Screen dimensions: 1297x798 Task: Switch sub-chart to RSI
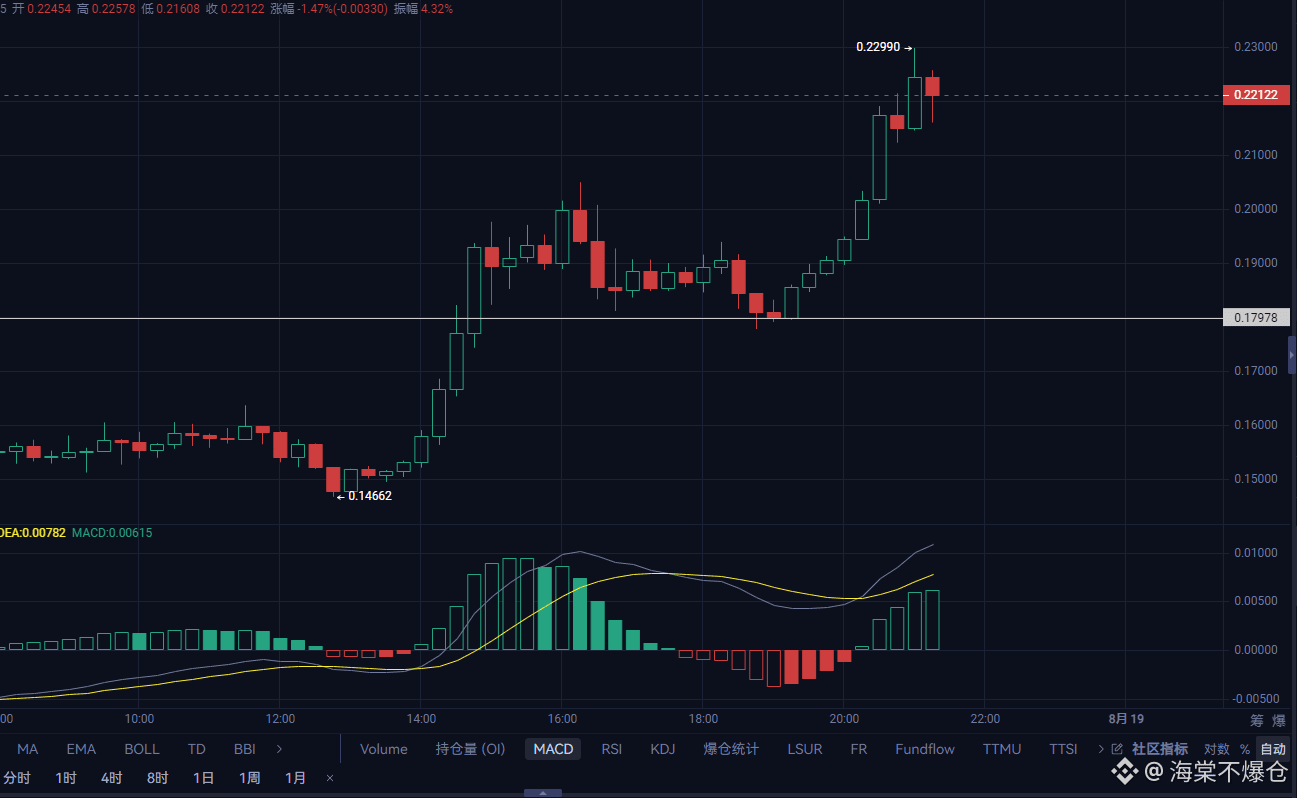point(611,749)
